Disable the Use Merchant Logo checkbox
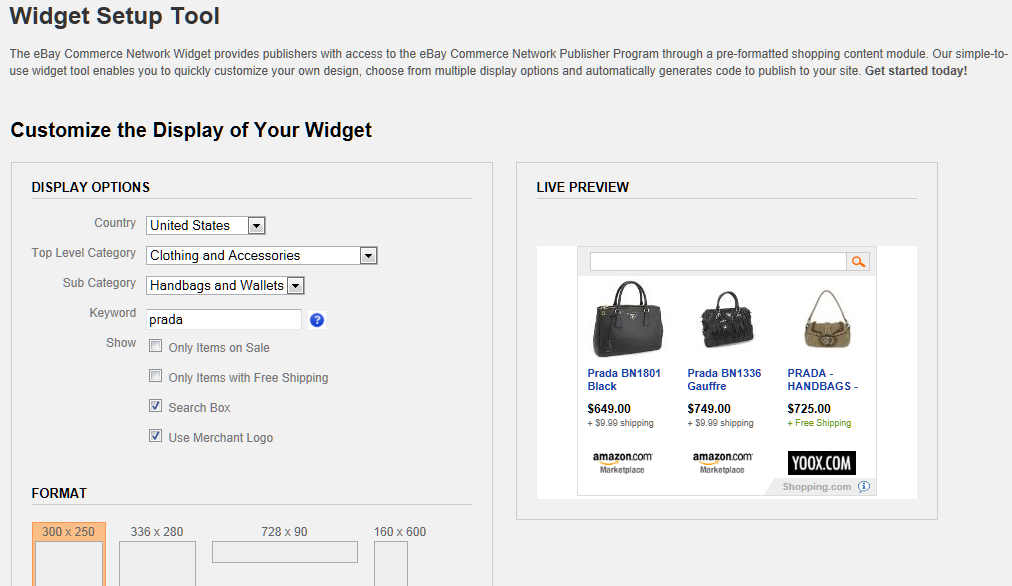 coord(156,437)
